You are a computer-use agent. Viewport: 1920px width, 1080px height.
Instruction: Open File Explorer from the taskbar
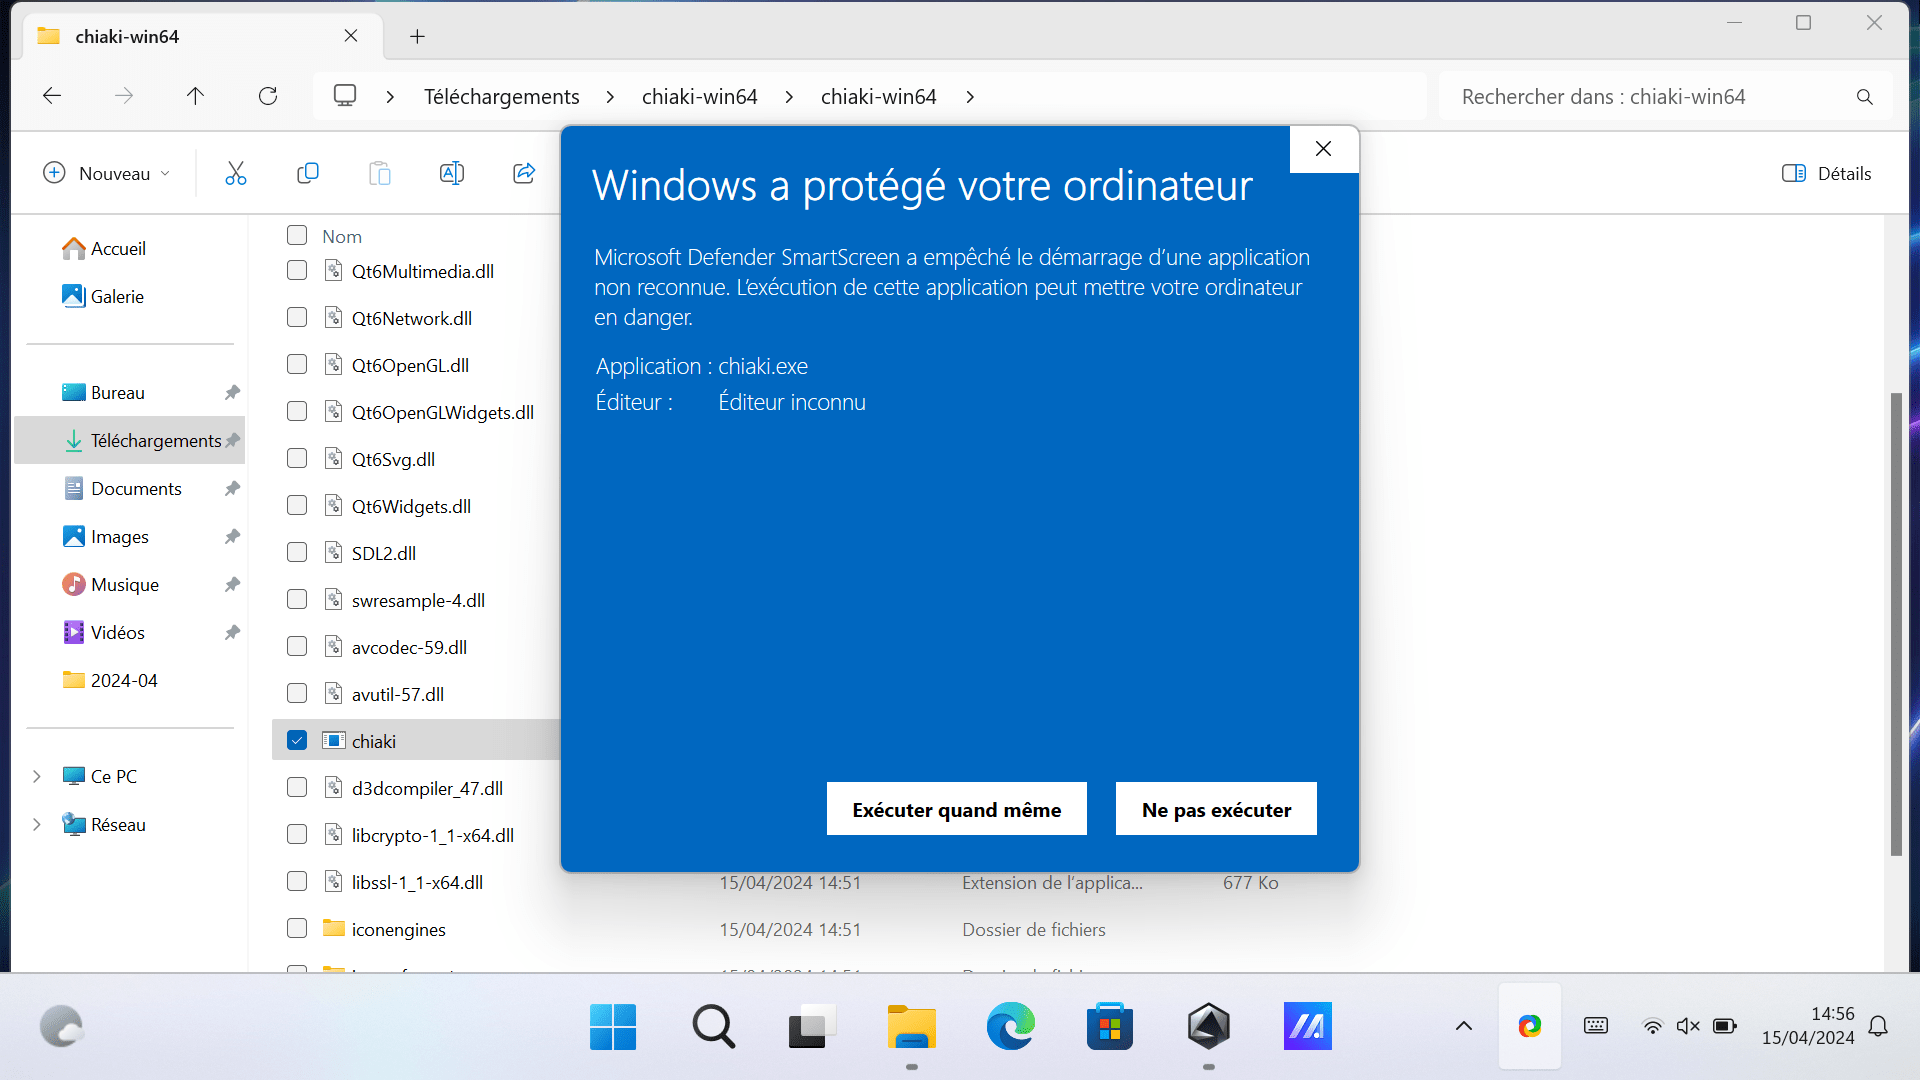(911, 1026)
